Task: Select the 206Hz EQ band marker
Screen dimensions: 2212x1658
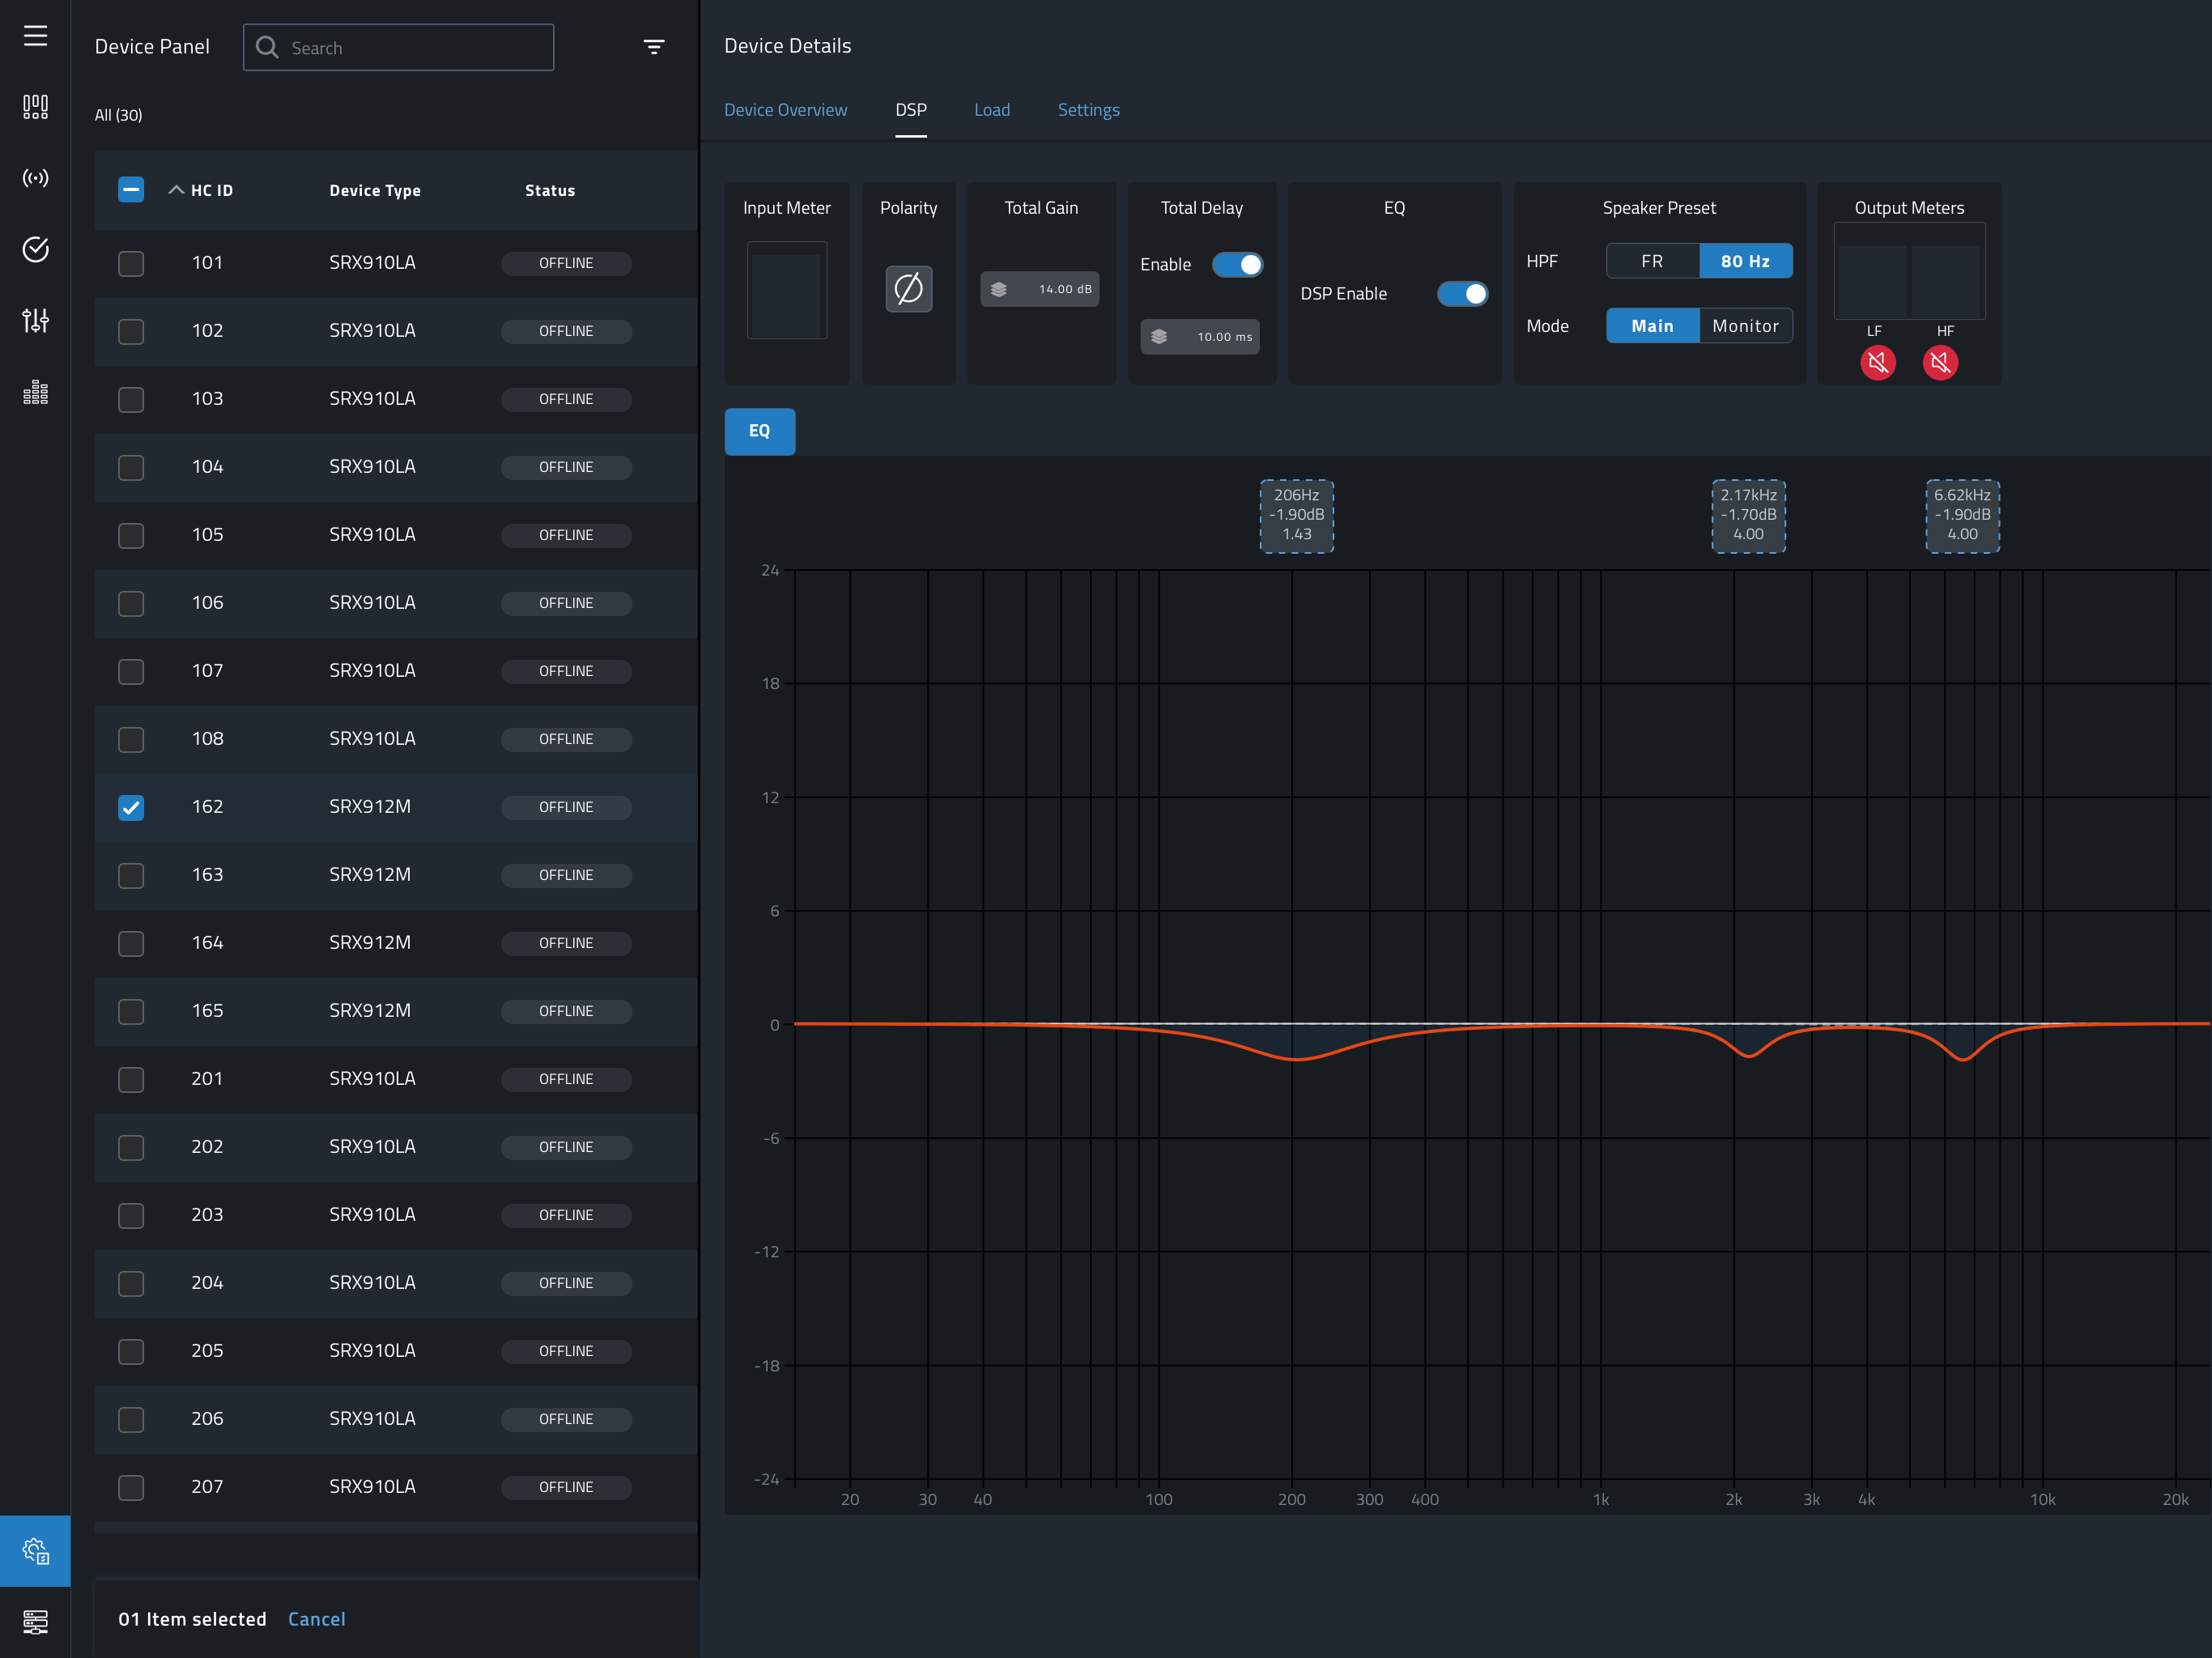Action: point(1296,515)
